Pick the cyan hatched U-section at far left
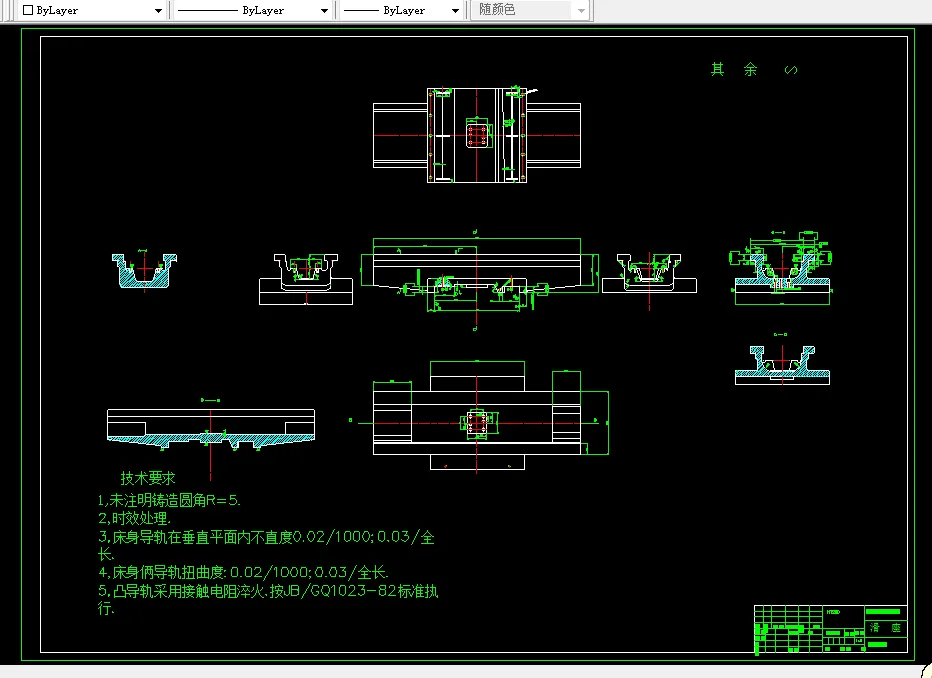Screen dimensions: 932x678 144,271
